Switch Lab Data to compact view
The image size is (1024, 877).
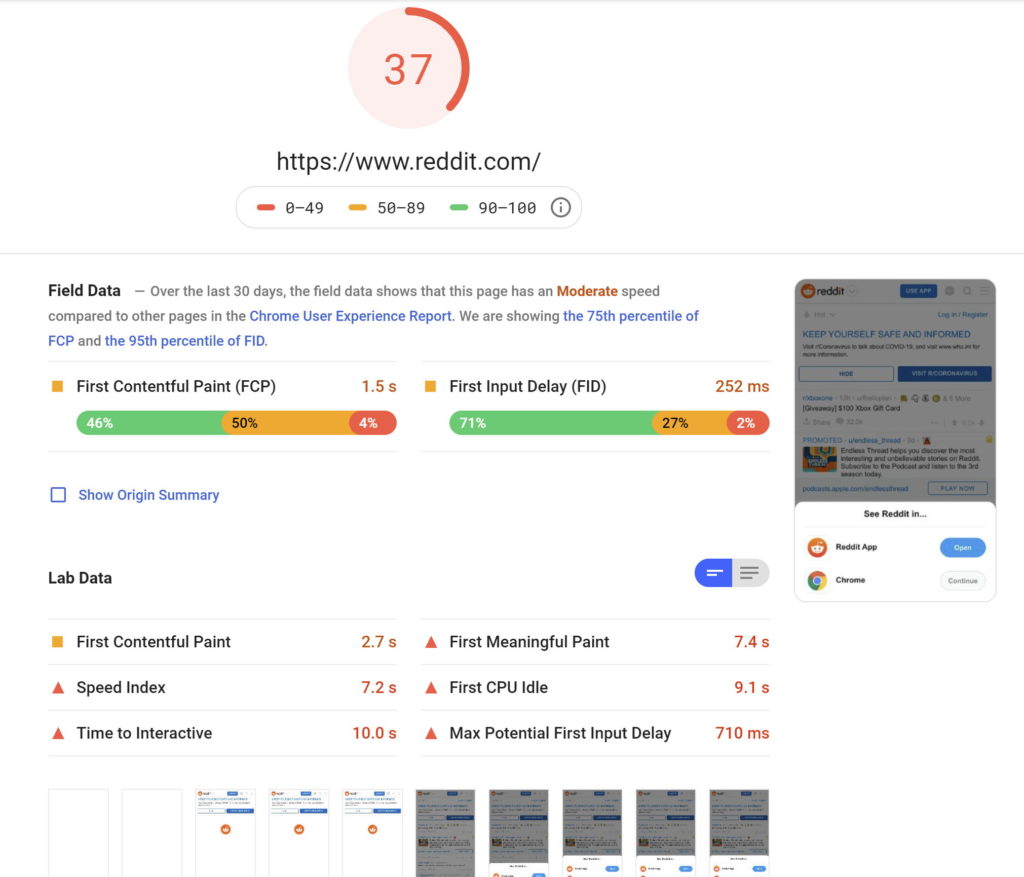(713, 573)
